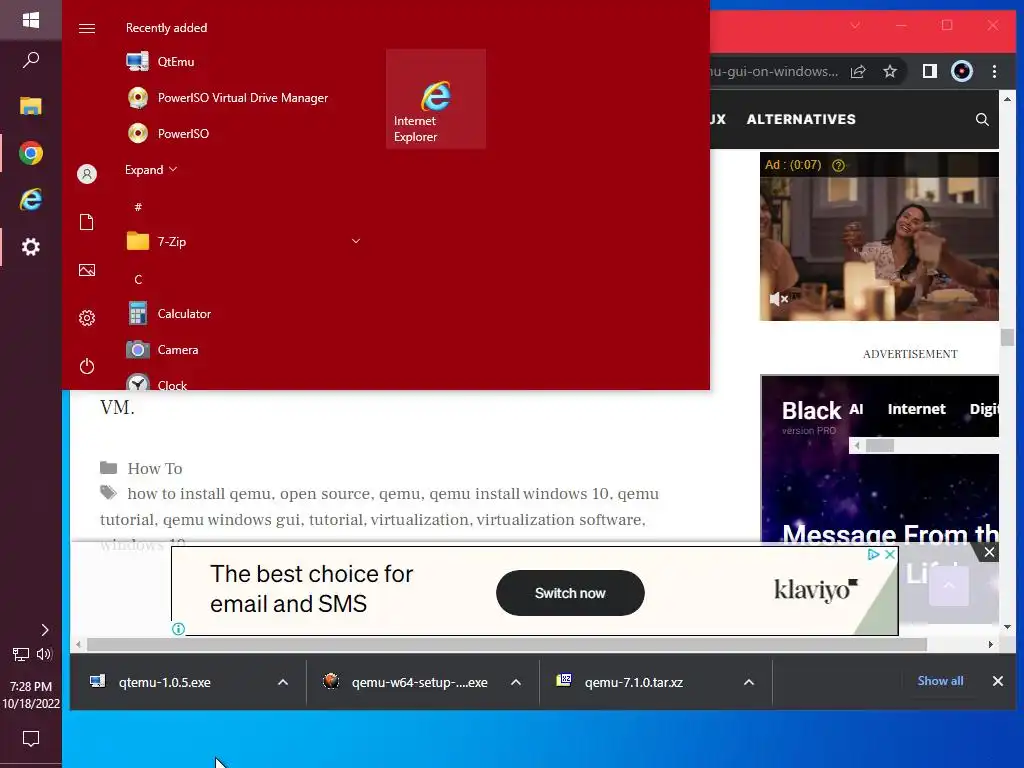Open the How To category link
This screenshot has width=1024, height=768.
[155, 468]
